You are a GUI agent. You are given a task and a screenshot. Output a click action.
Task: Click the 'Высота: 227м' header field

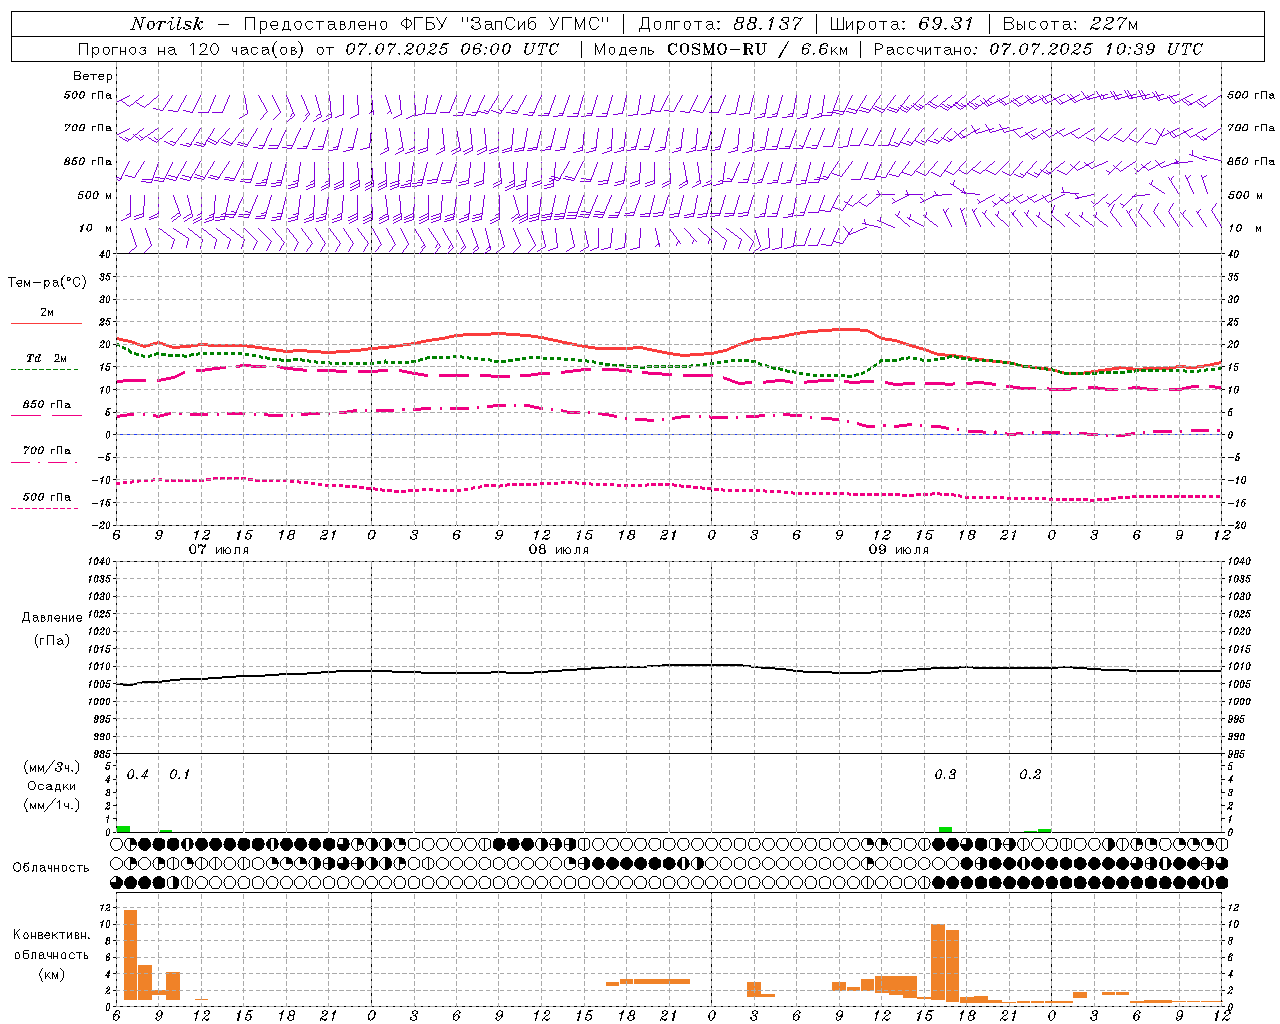click(1070, 24)
